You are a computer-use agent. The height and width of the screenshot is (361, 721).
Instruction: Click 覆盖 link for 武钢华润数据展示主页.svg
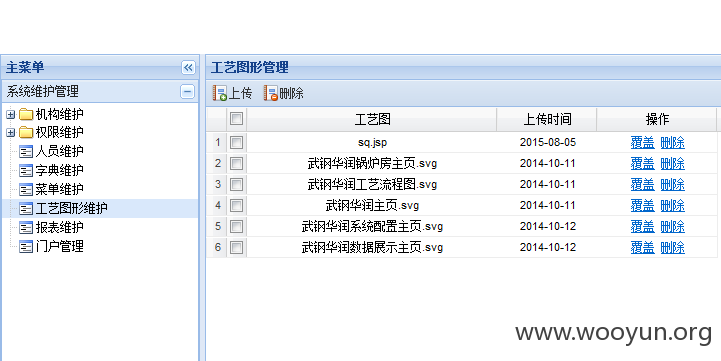tap(642, 247)
